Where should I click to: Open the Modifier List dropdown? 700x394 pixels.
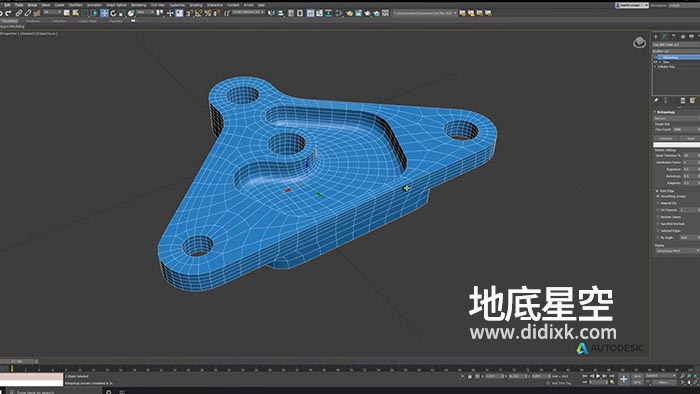point(676,51)
